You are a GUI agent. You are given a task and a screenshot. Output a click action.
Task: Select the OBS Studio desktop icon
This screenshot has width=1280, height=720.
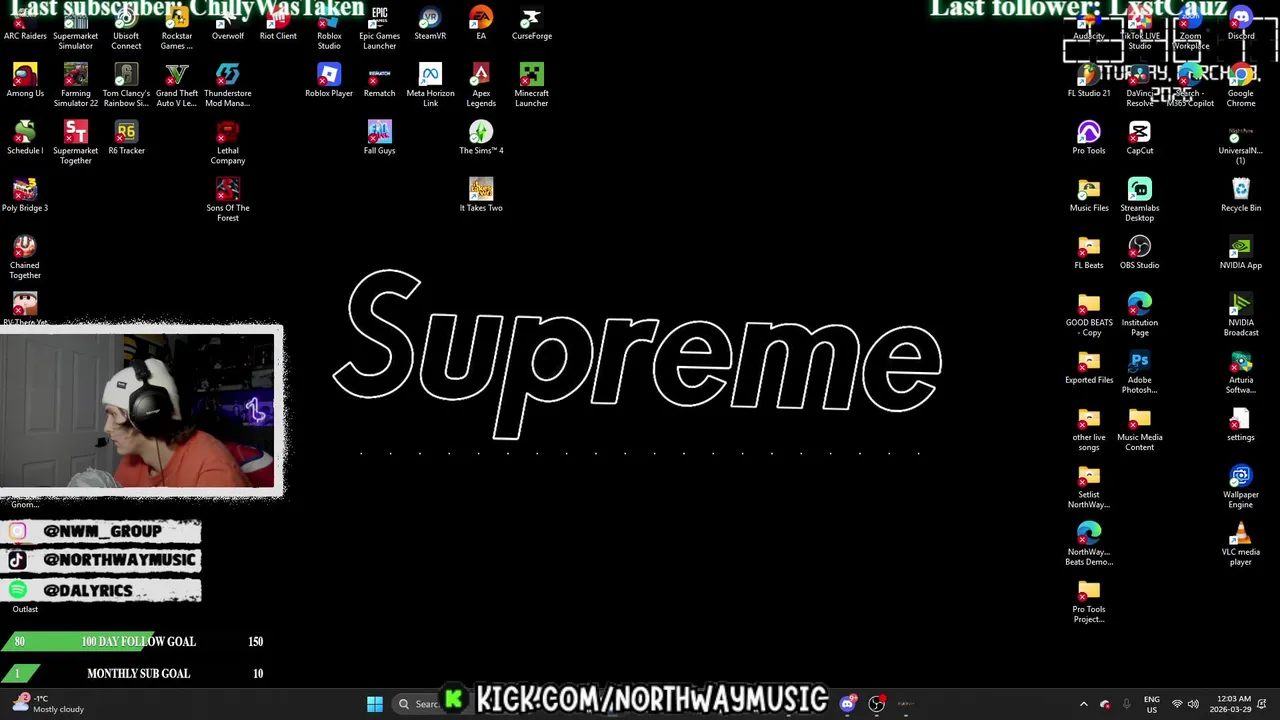click(1140, 252)
